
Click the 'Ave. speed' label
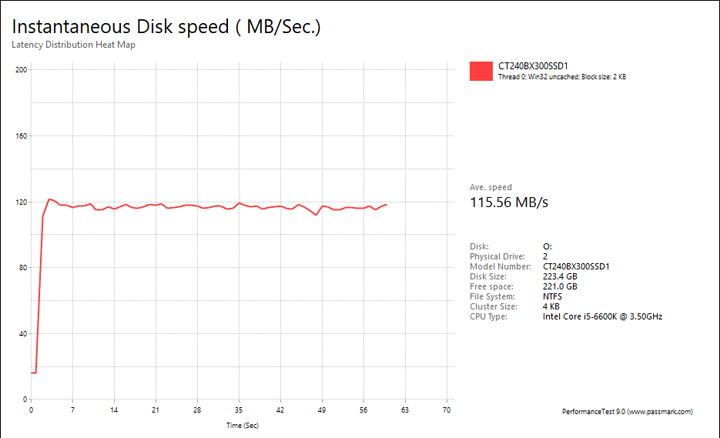pos(491,187)
